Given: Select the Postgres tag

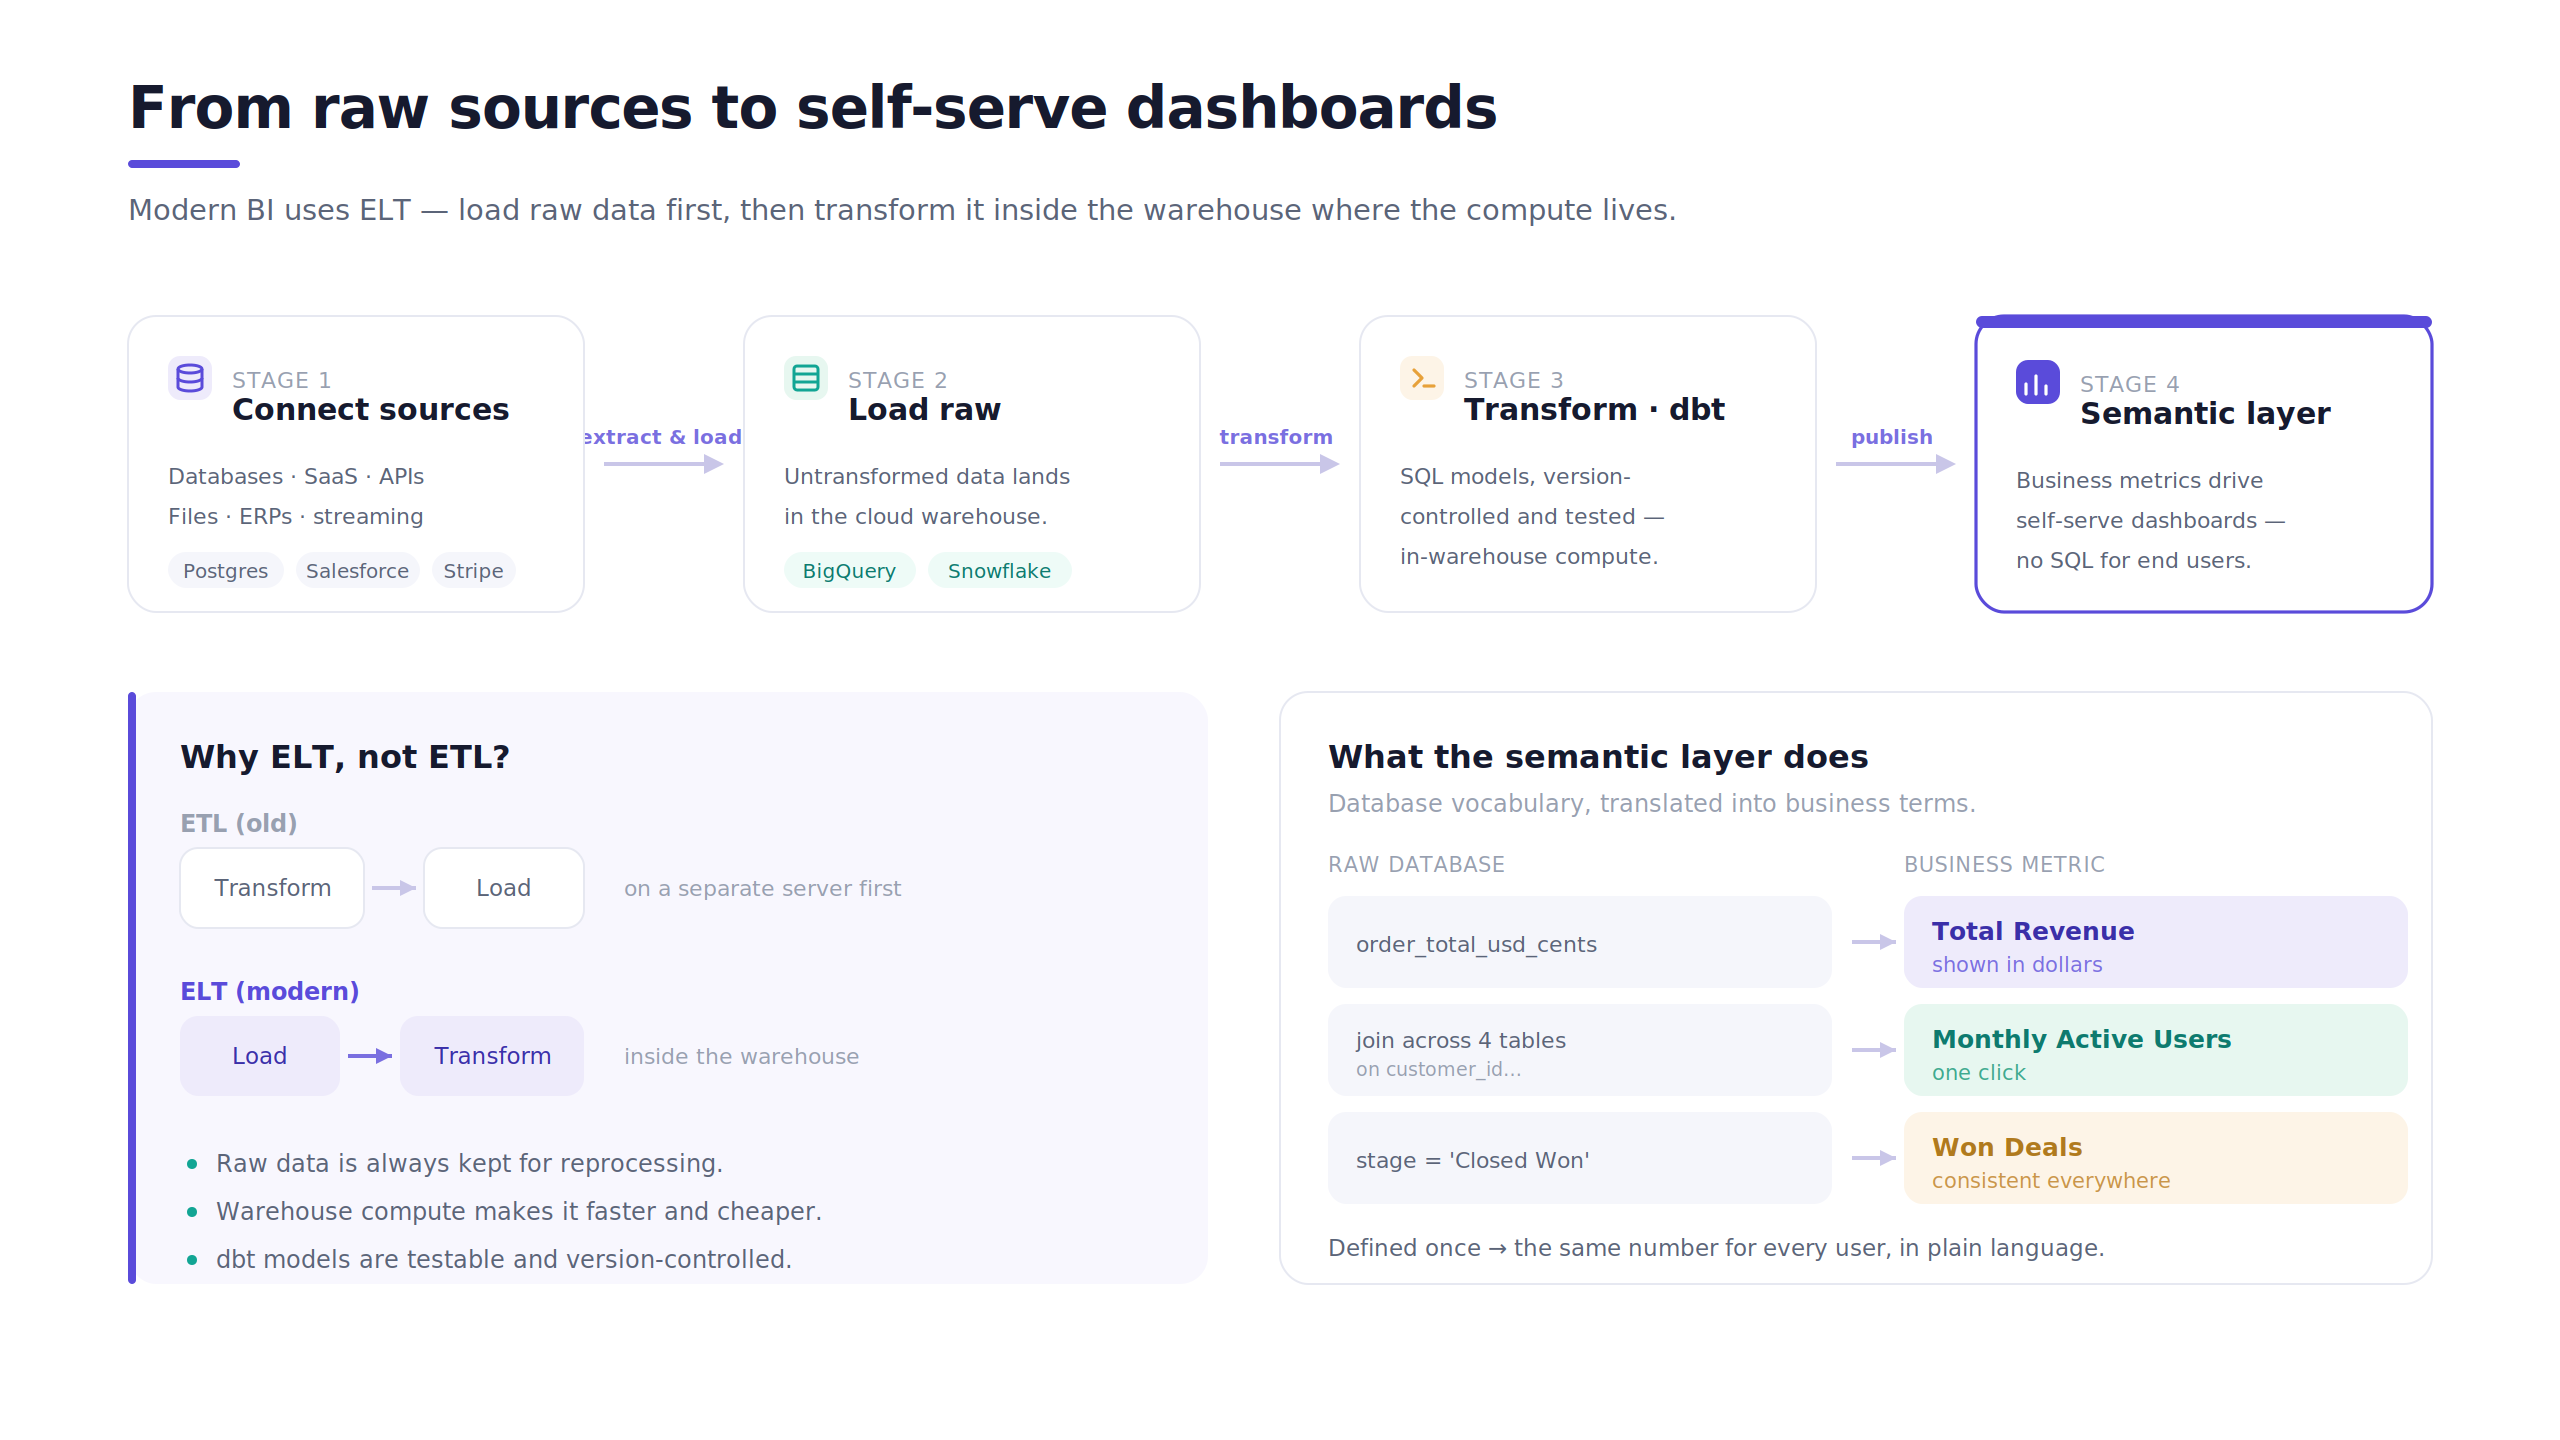Looking at the screenshot, I should tap(226, 571).
